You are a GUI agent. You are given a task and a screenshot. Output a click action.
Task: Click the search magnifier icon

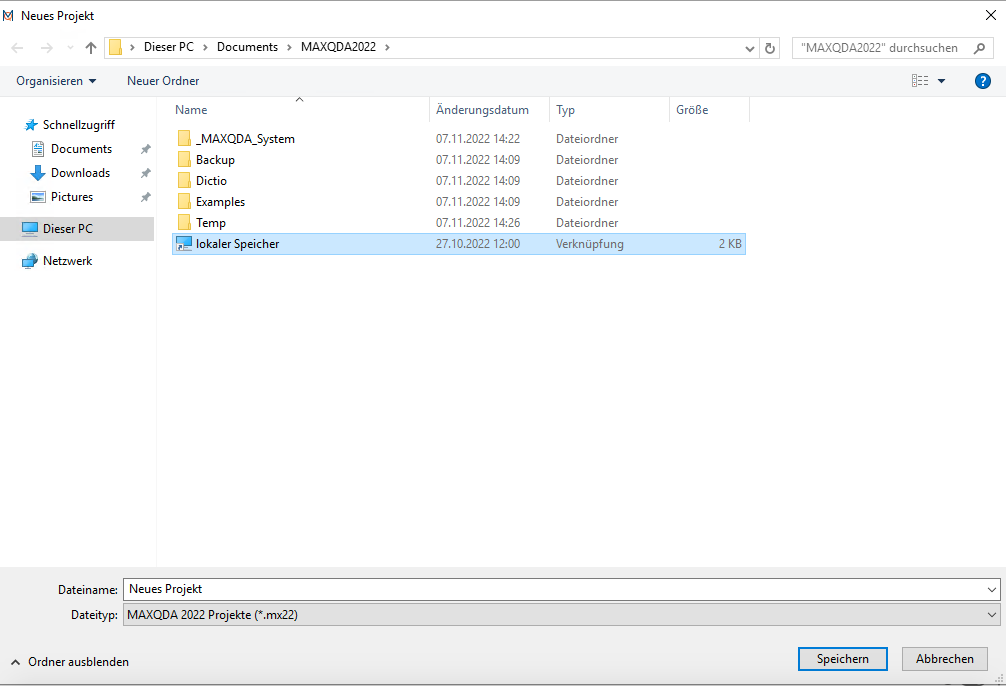click(x=978, y=48)
